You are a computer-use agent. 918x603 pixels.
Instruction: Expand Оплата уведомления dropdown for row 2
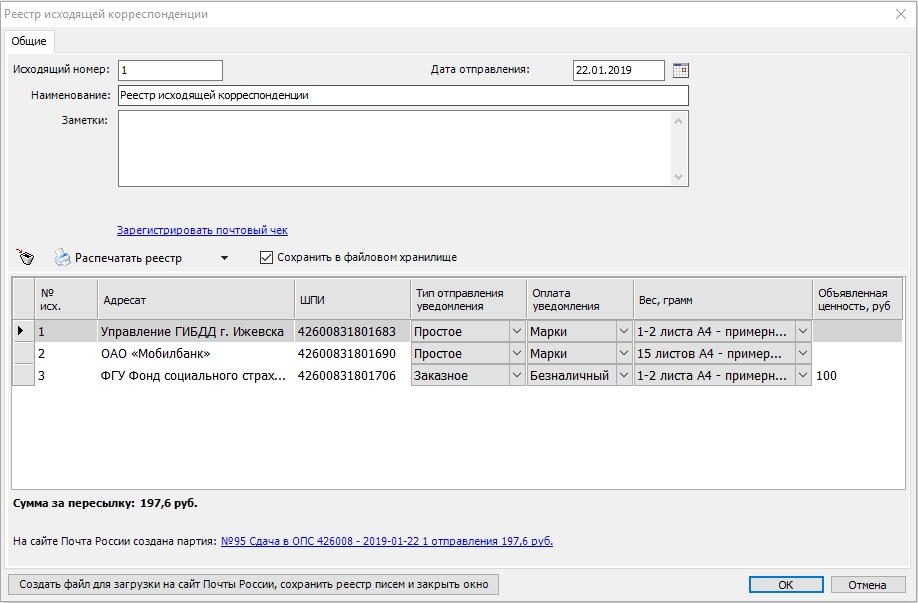(623, 354)
